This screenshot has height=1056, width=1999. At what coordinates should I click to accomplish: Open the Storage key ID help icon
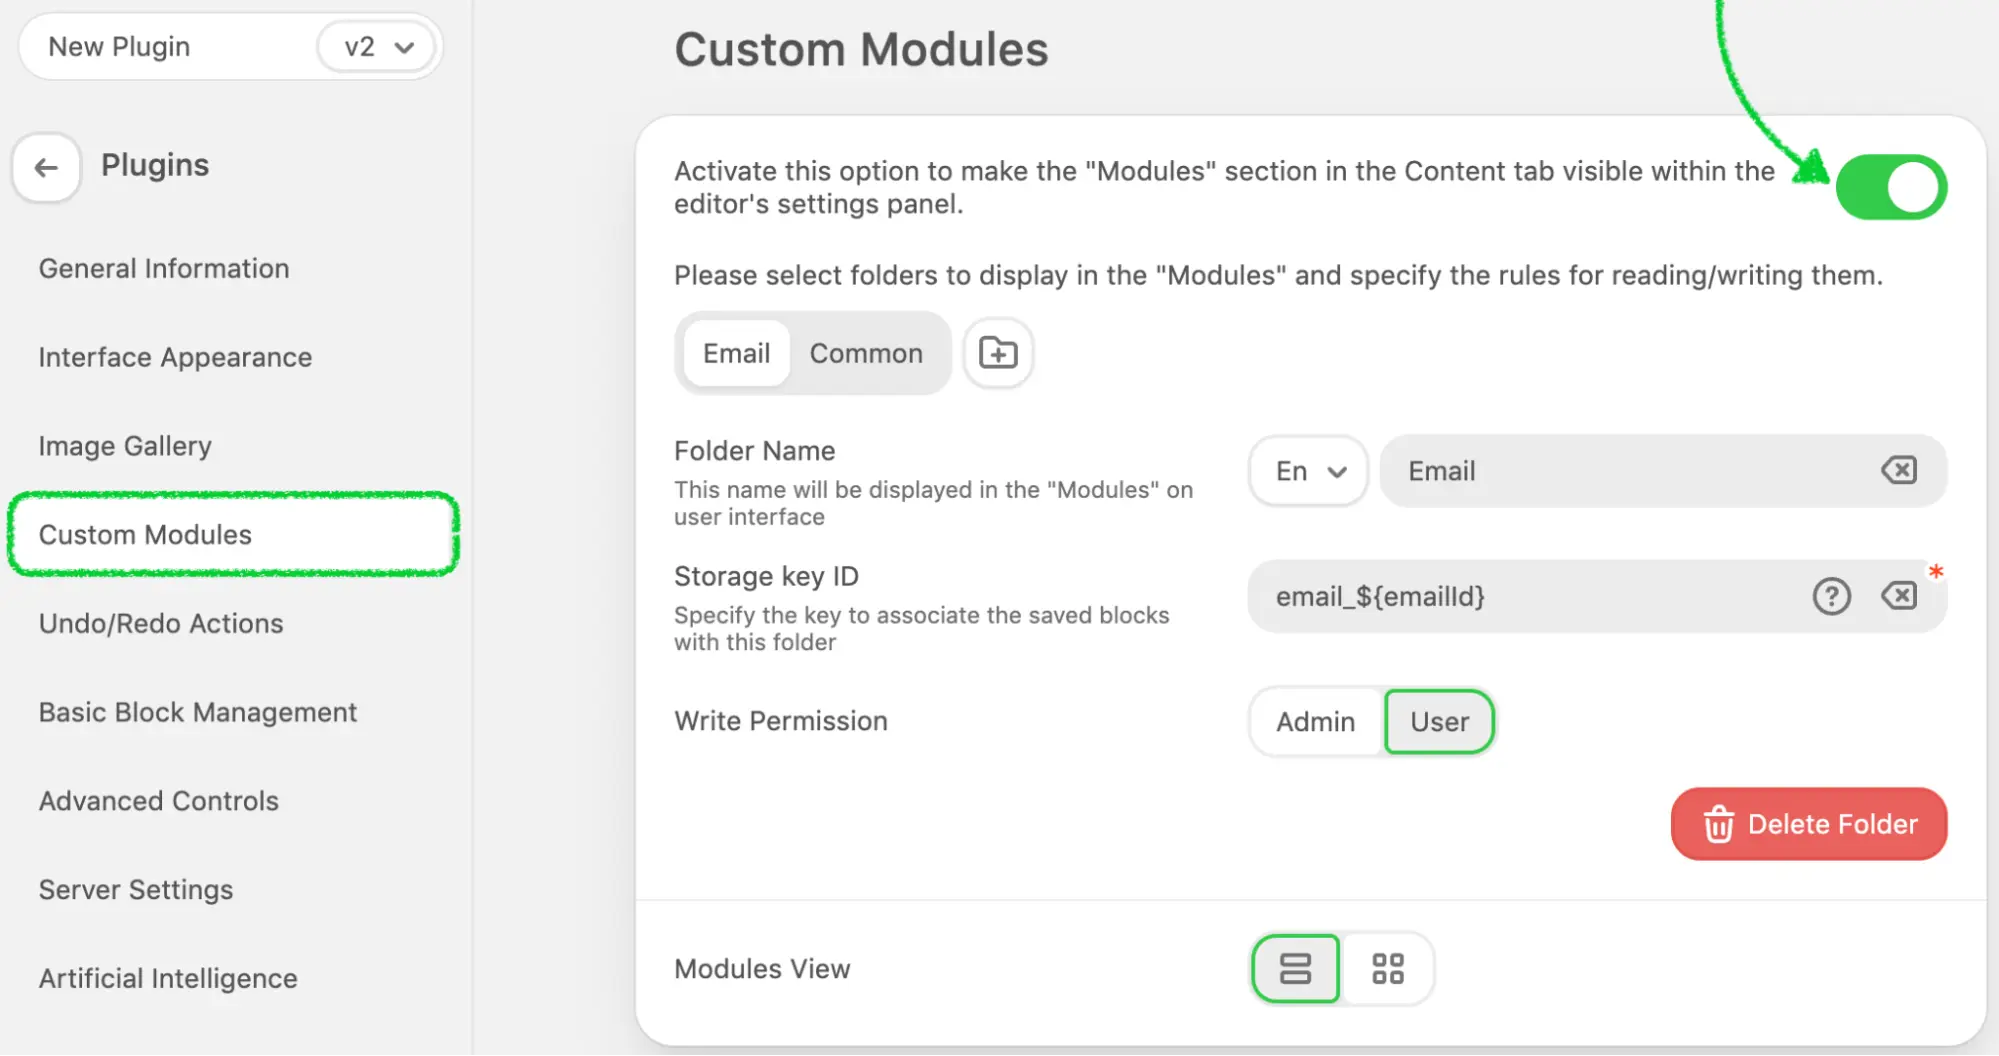pyautogui.click(x=1831, y=596)
